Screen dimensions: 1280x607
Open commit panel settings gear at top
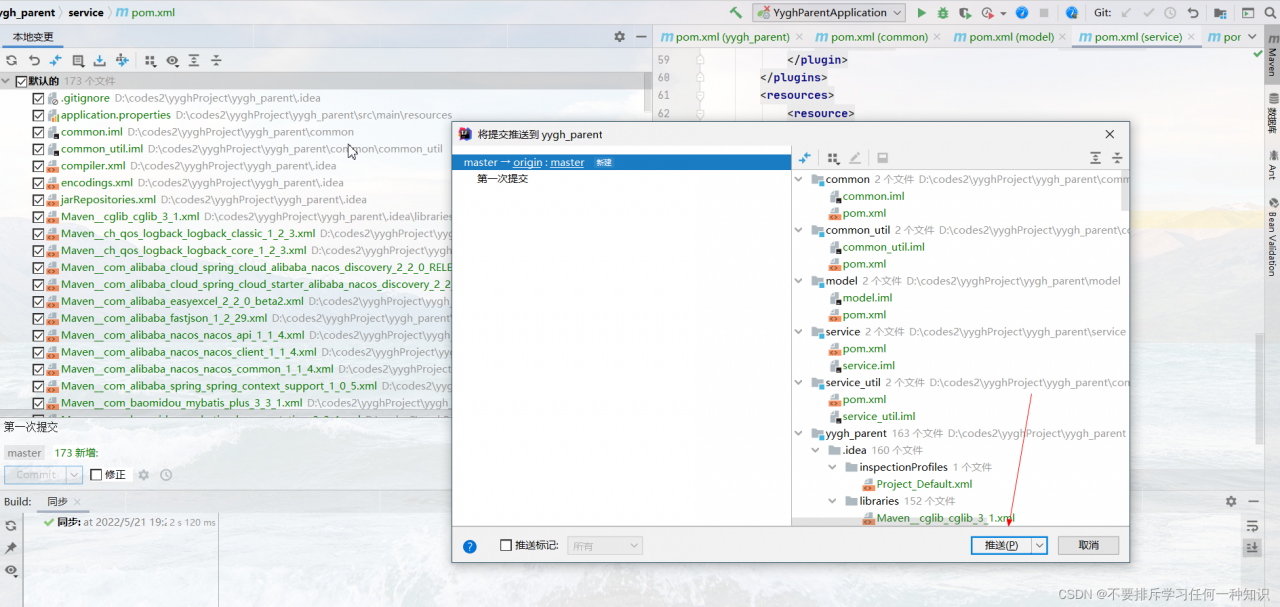pyautogui.click(x=619, y=36)
